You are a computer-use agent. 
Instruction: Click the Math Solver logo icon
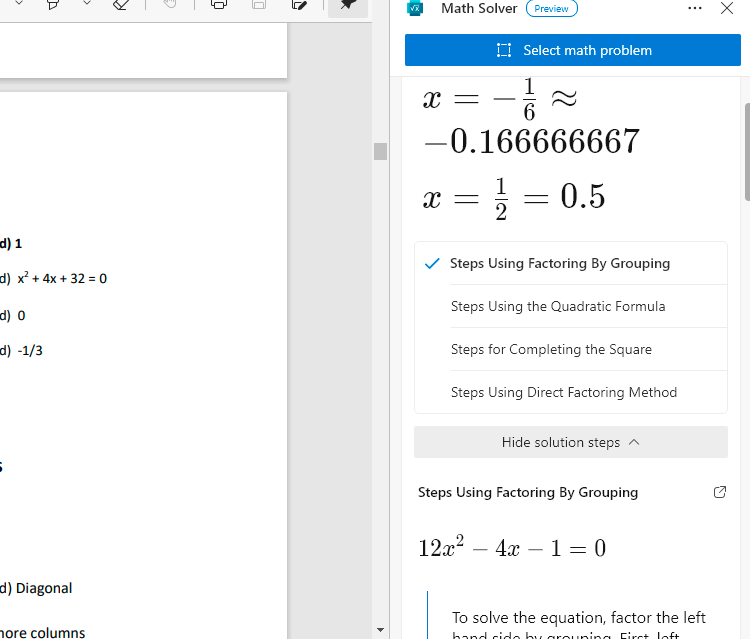point(415,8)
